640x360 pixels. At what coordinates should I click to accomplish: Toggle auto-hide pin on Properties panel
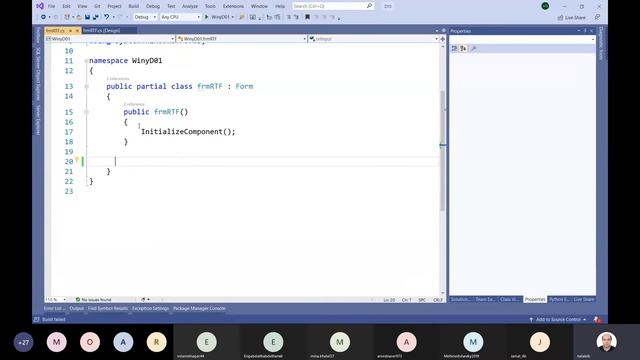(x=585, y=31)
